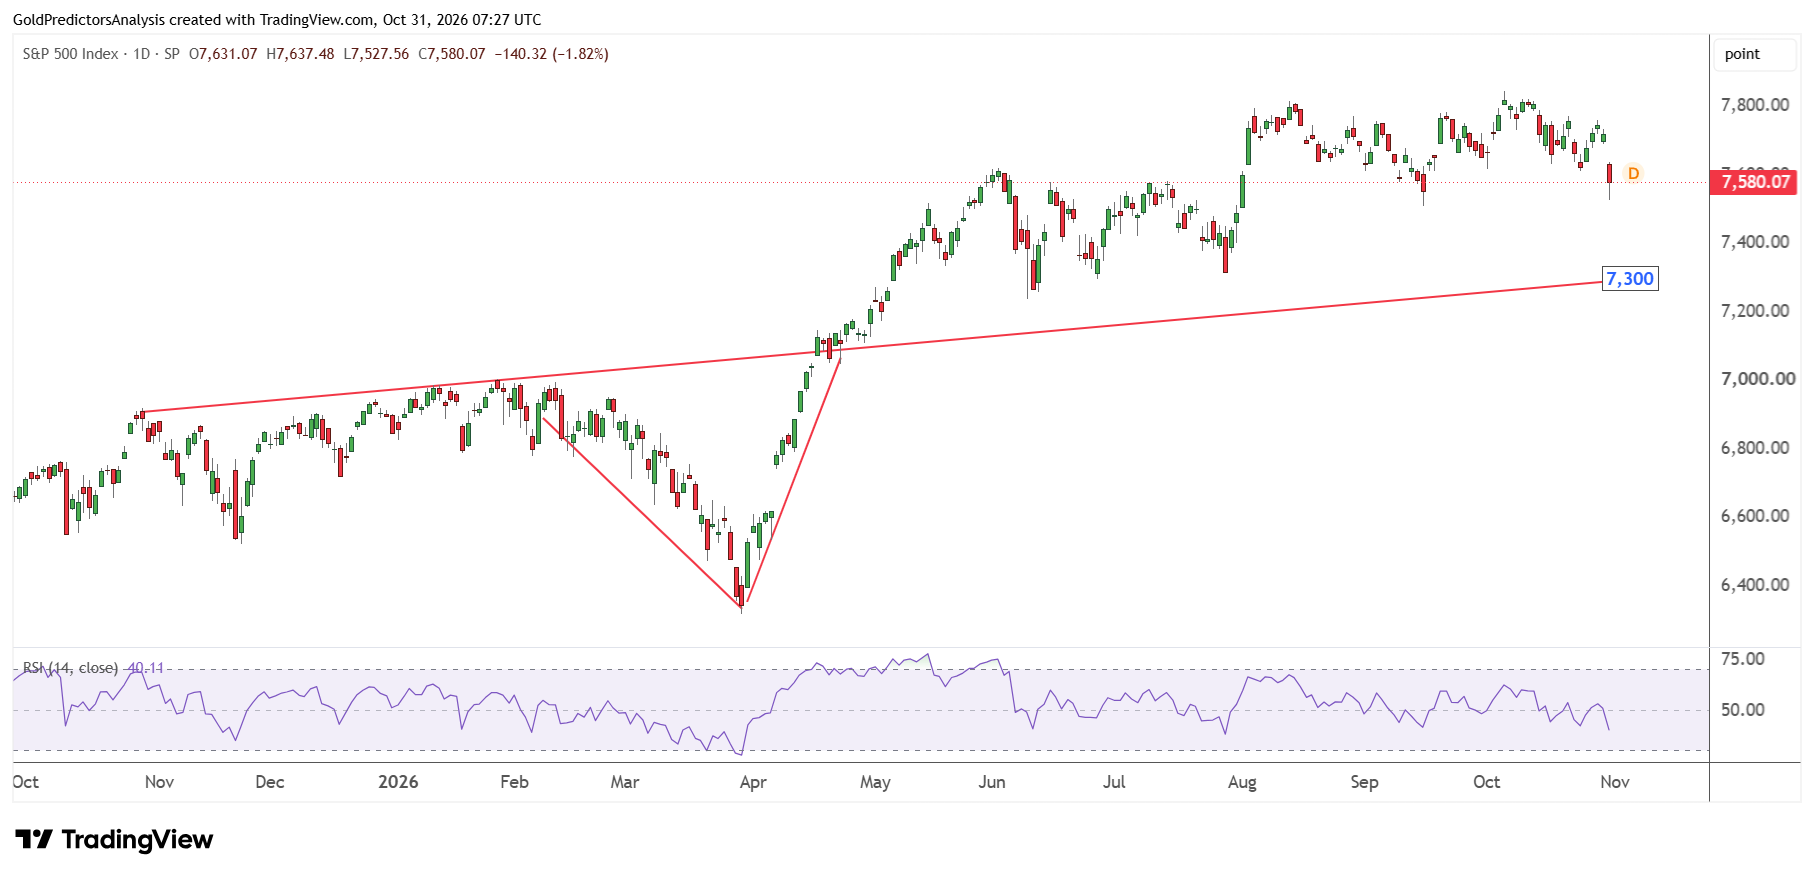Select the red 7,580.07 current price label
Viewport: 1814px width, 877px height.
(1755, 182)
